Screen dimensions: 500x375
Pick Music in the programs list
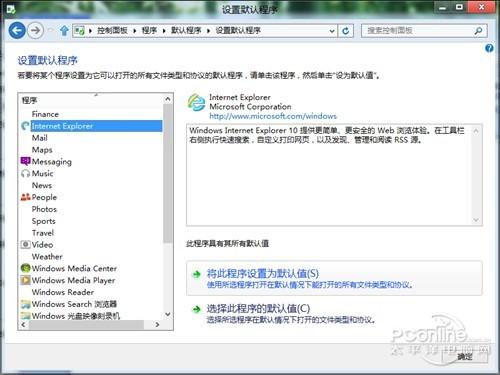(x=42, y=173)
